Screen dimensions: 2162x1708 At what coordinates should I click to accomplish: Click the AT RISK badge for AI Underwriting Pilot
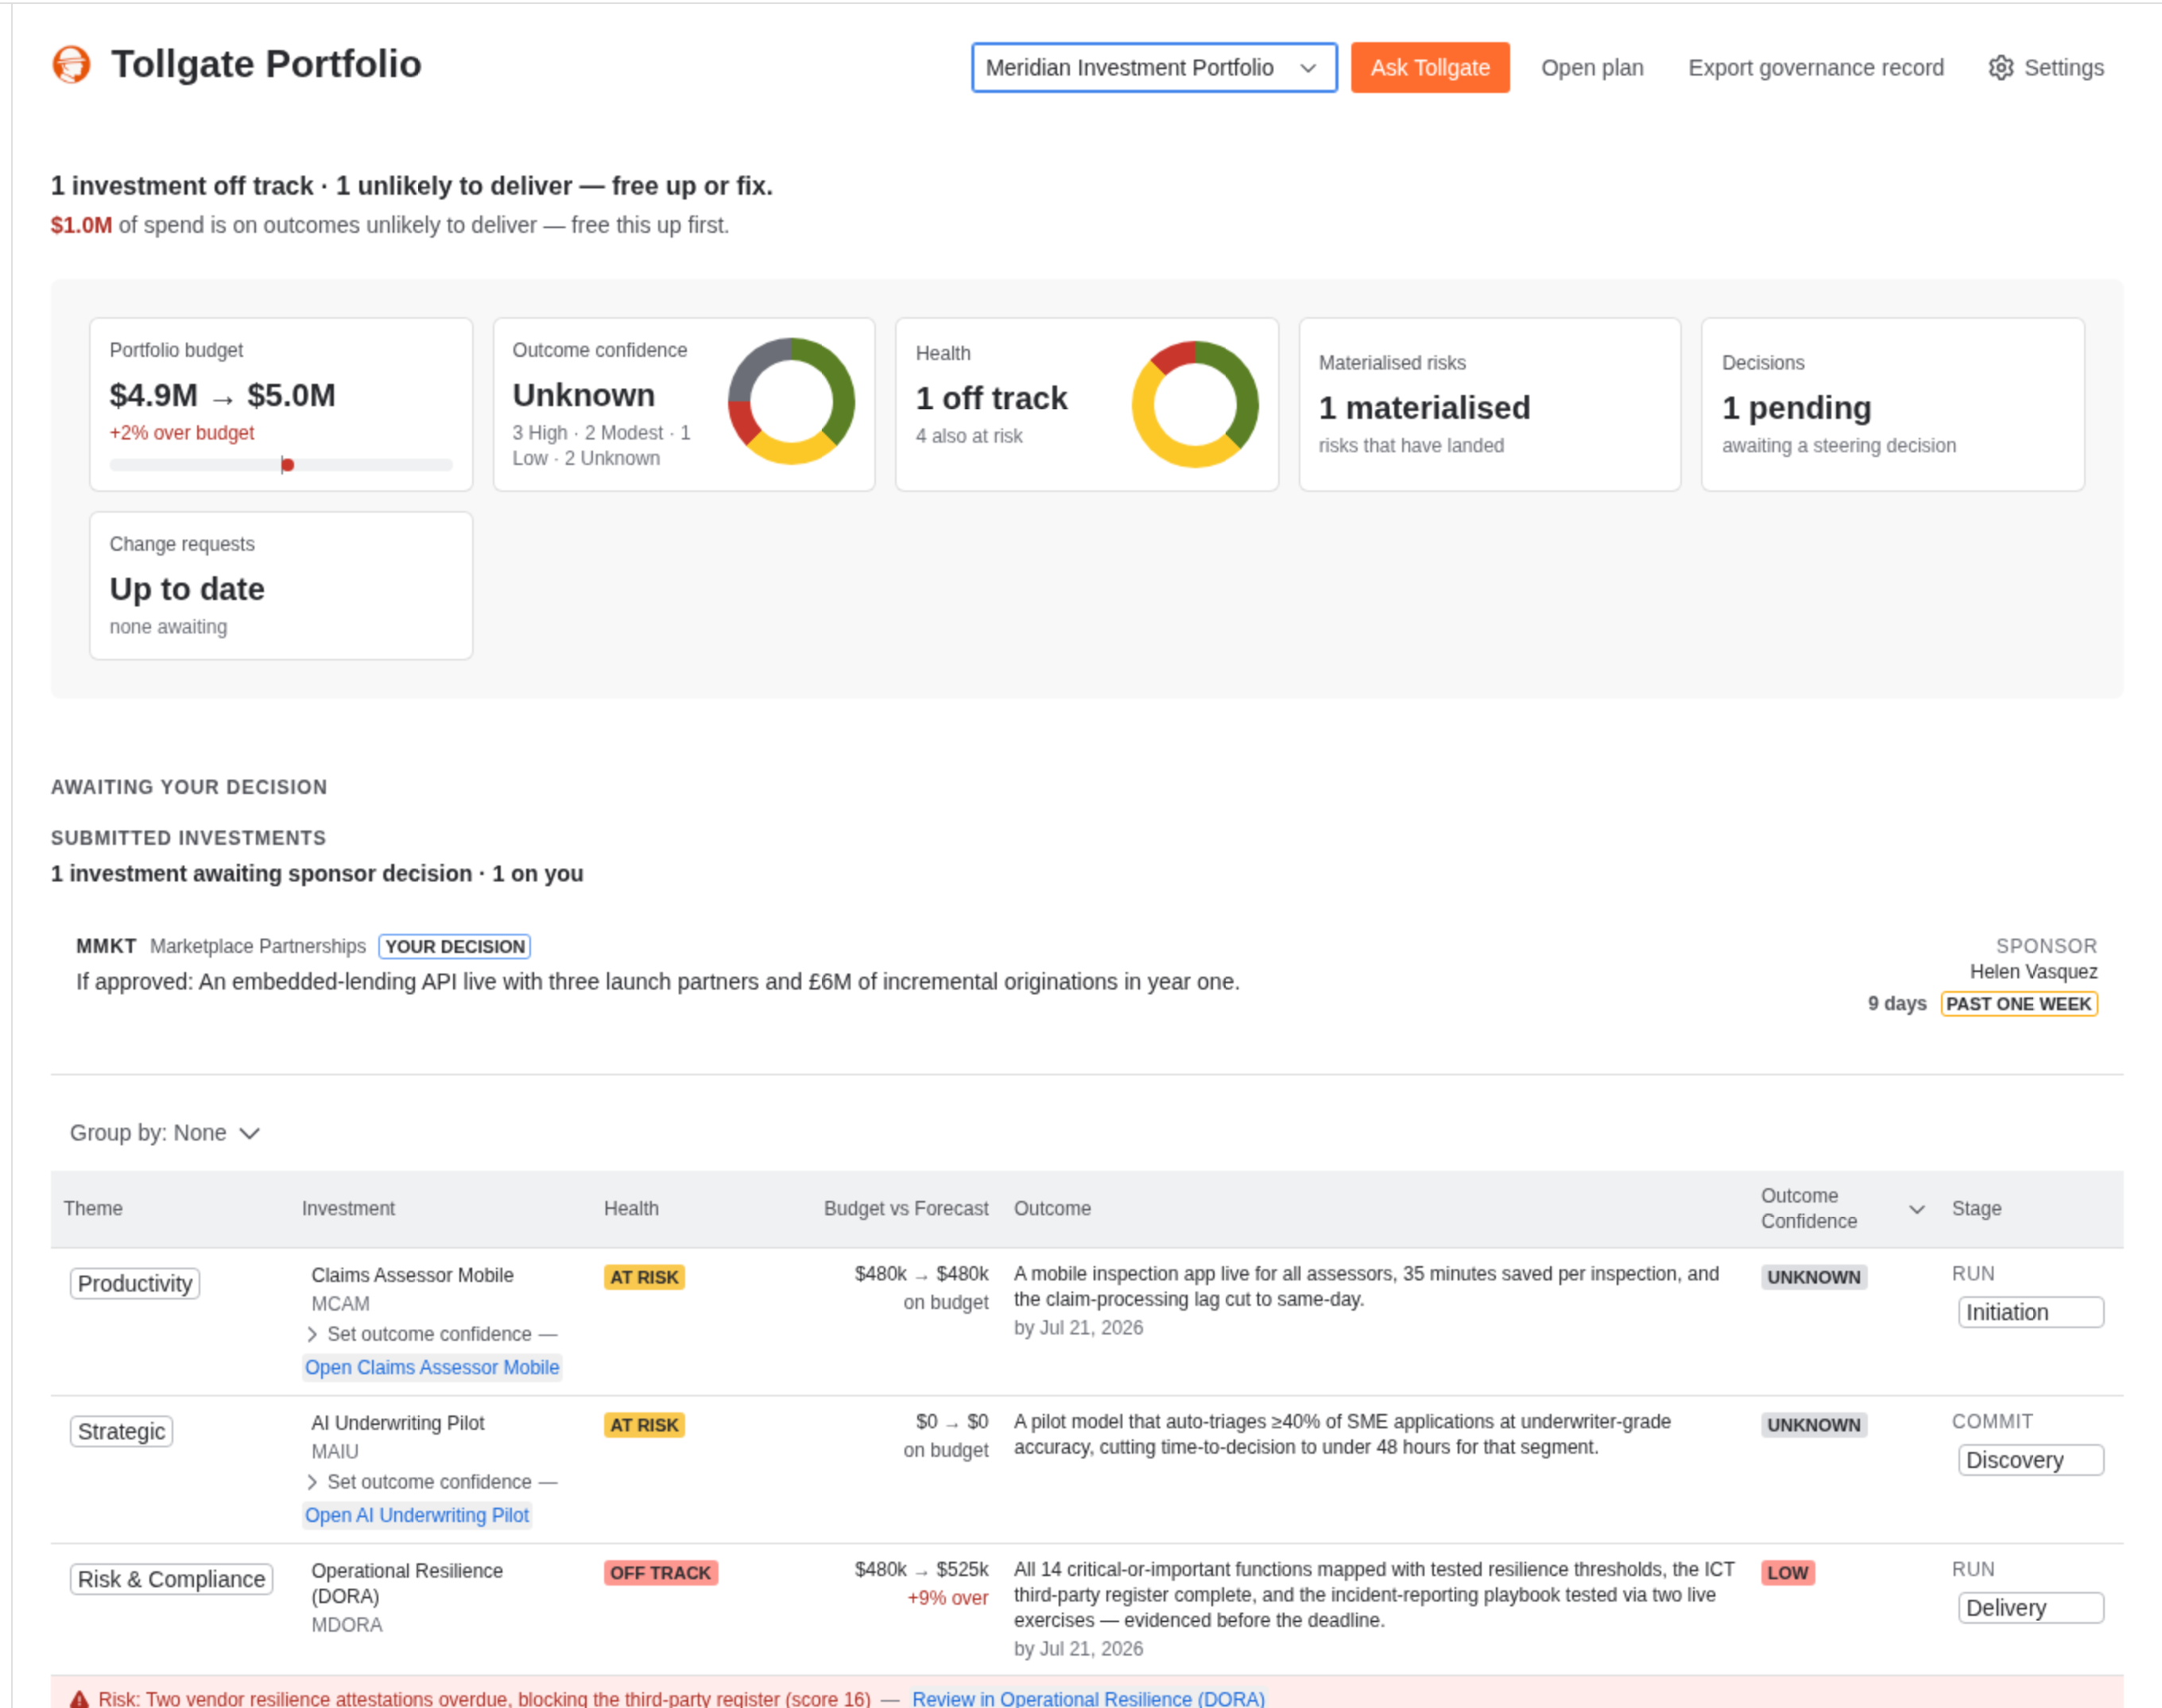(644, 1425)
